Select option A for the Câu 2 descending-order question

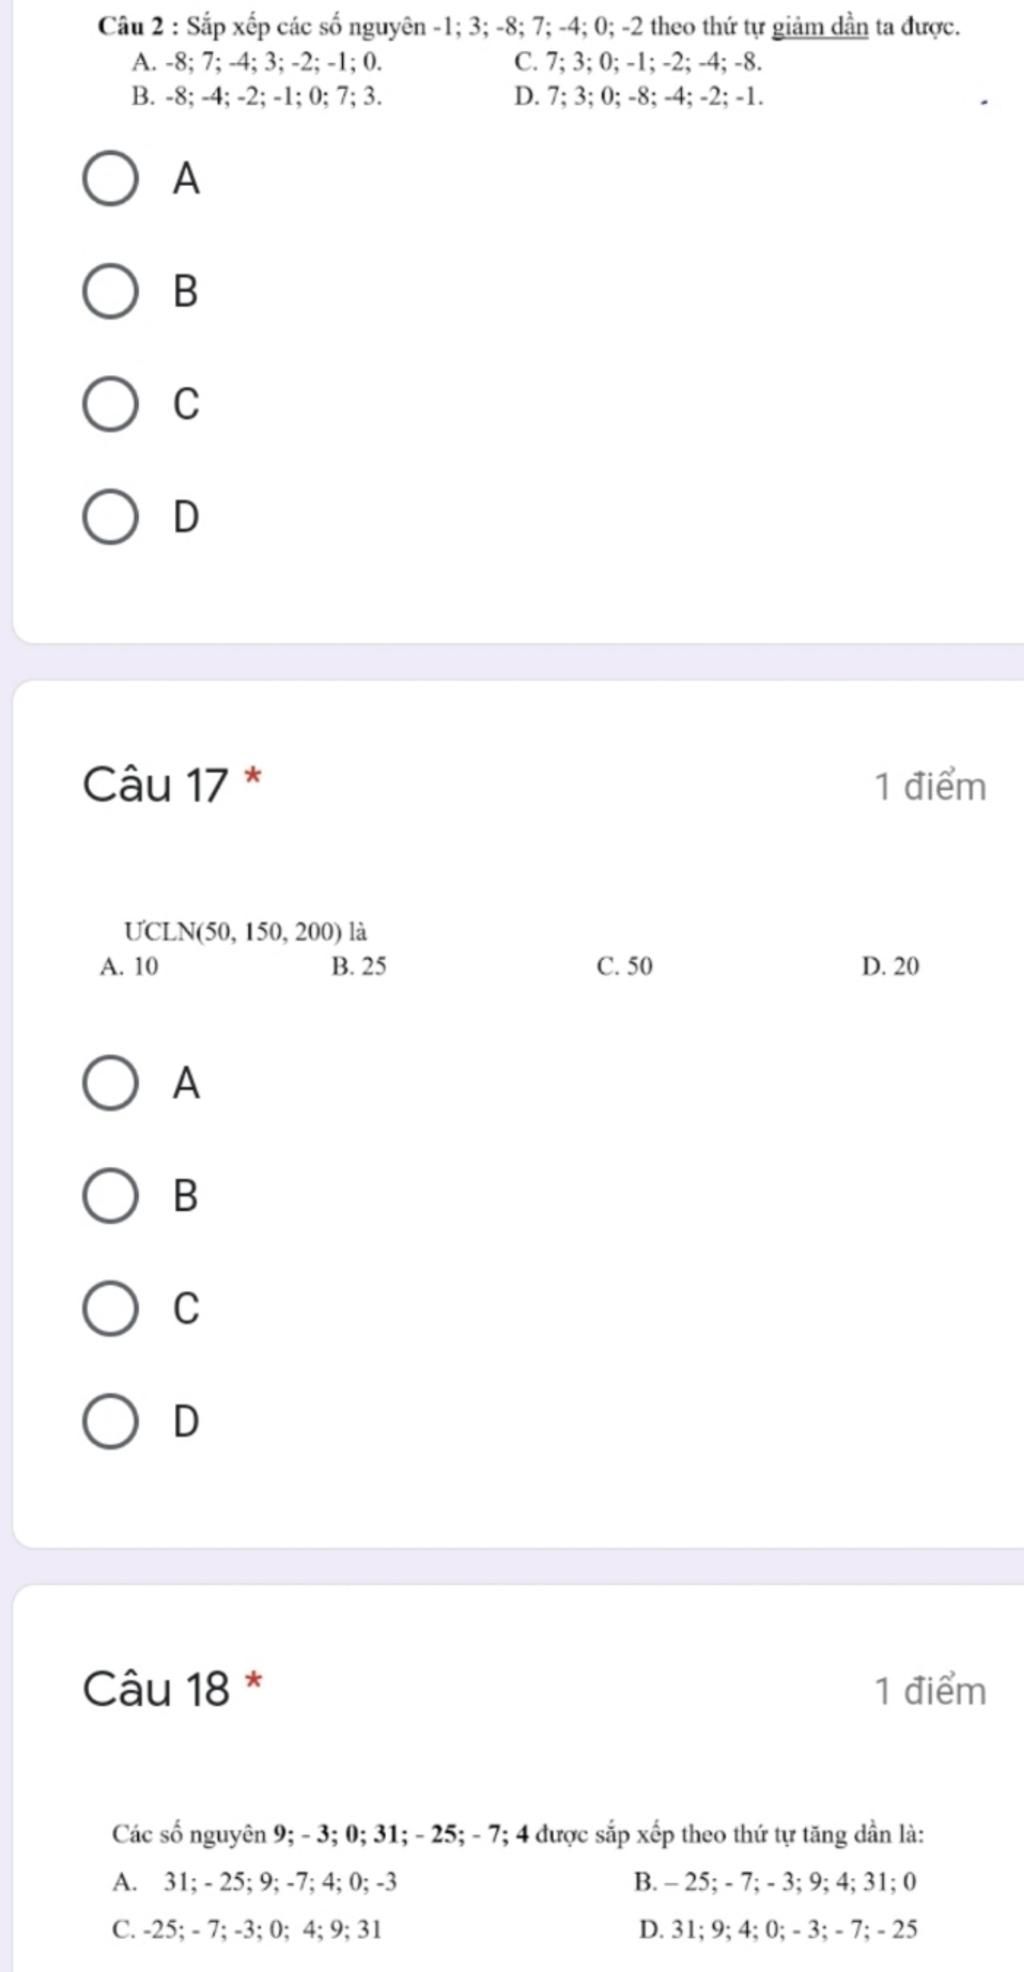pyautogui.click(x=110, y=179)
